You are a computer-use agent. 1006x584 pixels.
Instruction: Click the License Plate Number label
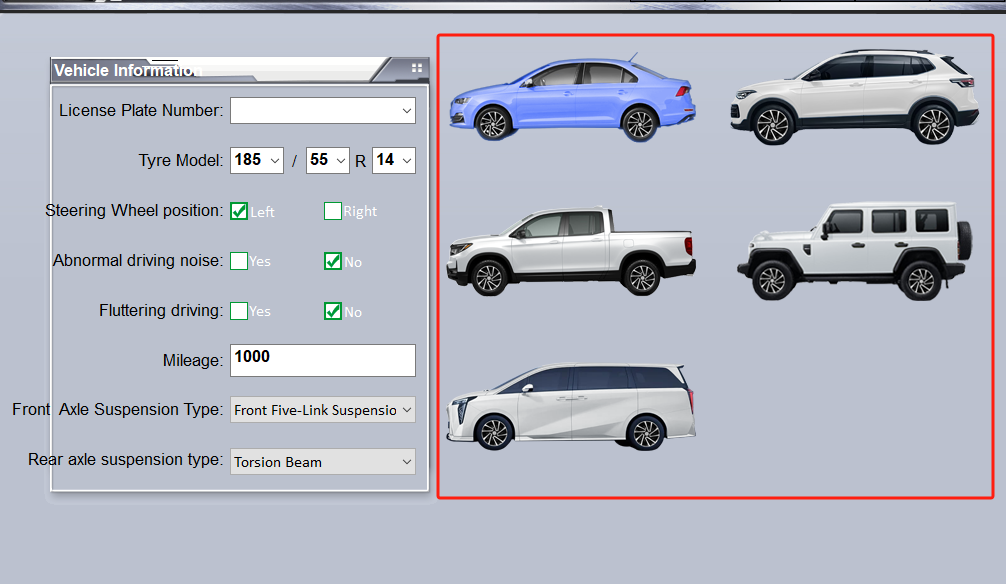coord(141,110)
